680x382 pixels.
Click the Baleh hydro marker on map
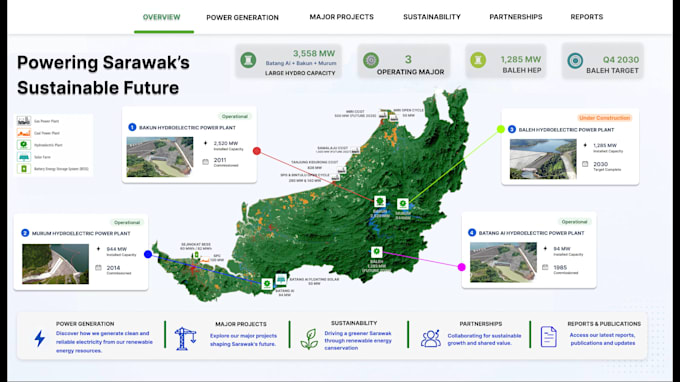[376, 252]
